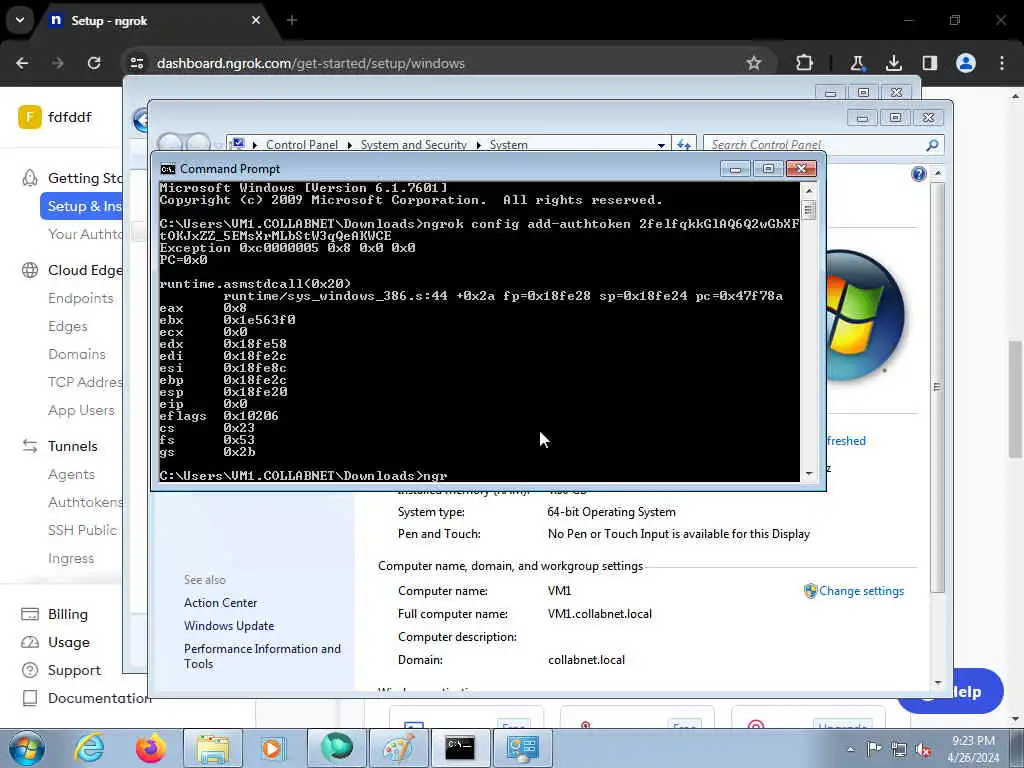Open browser downloads icon
Image resolution: width=1024 pixels, height=768 pixels.
point(893,63)
